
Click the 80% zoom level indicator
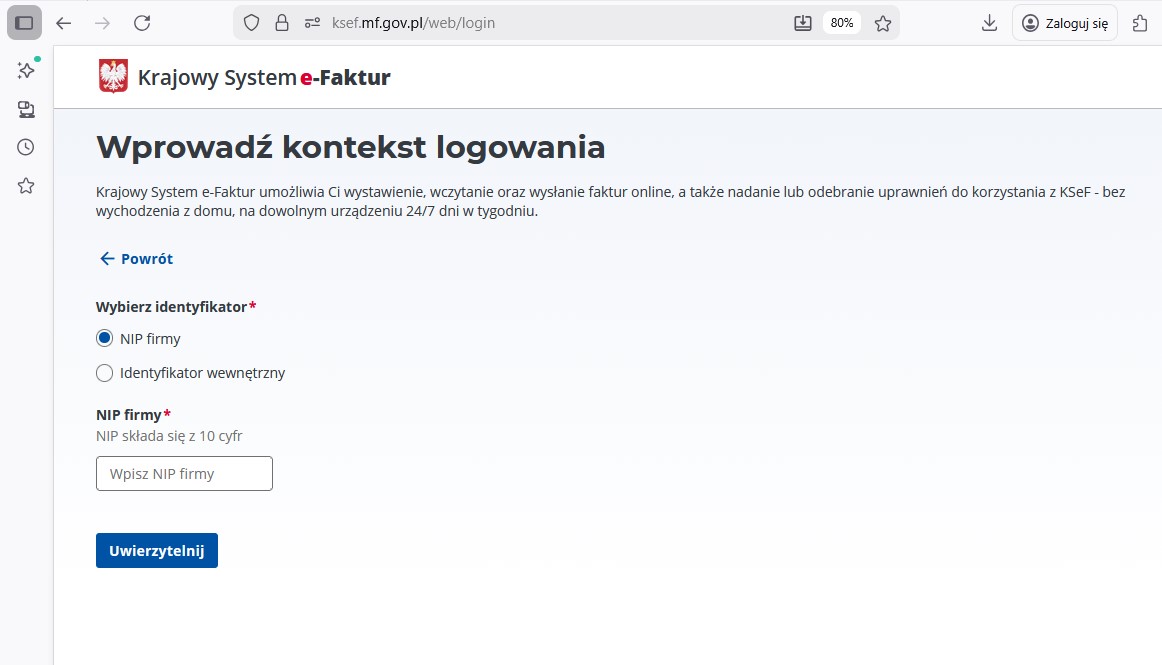pos(842,23)
